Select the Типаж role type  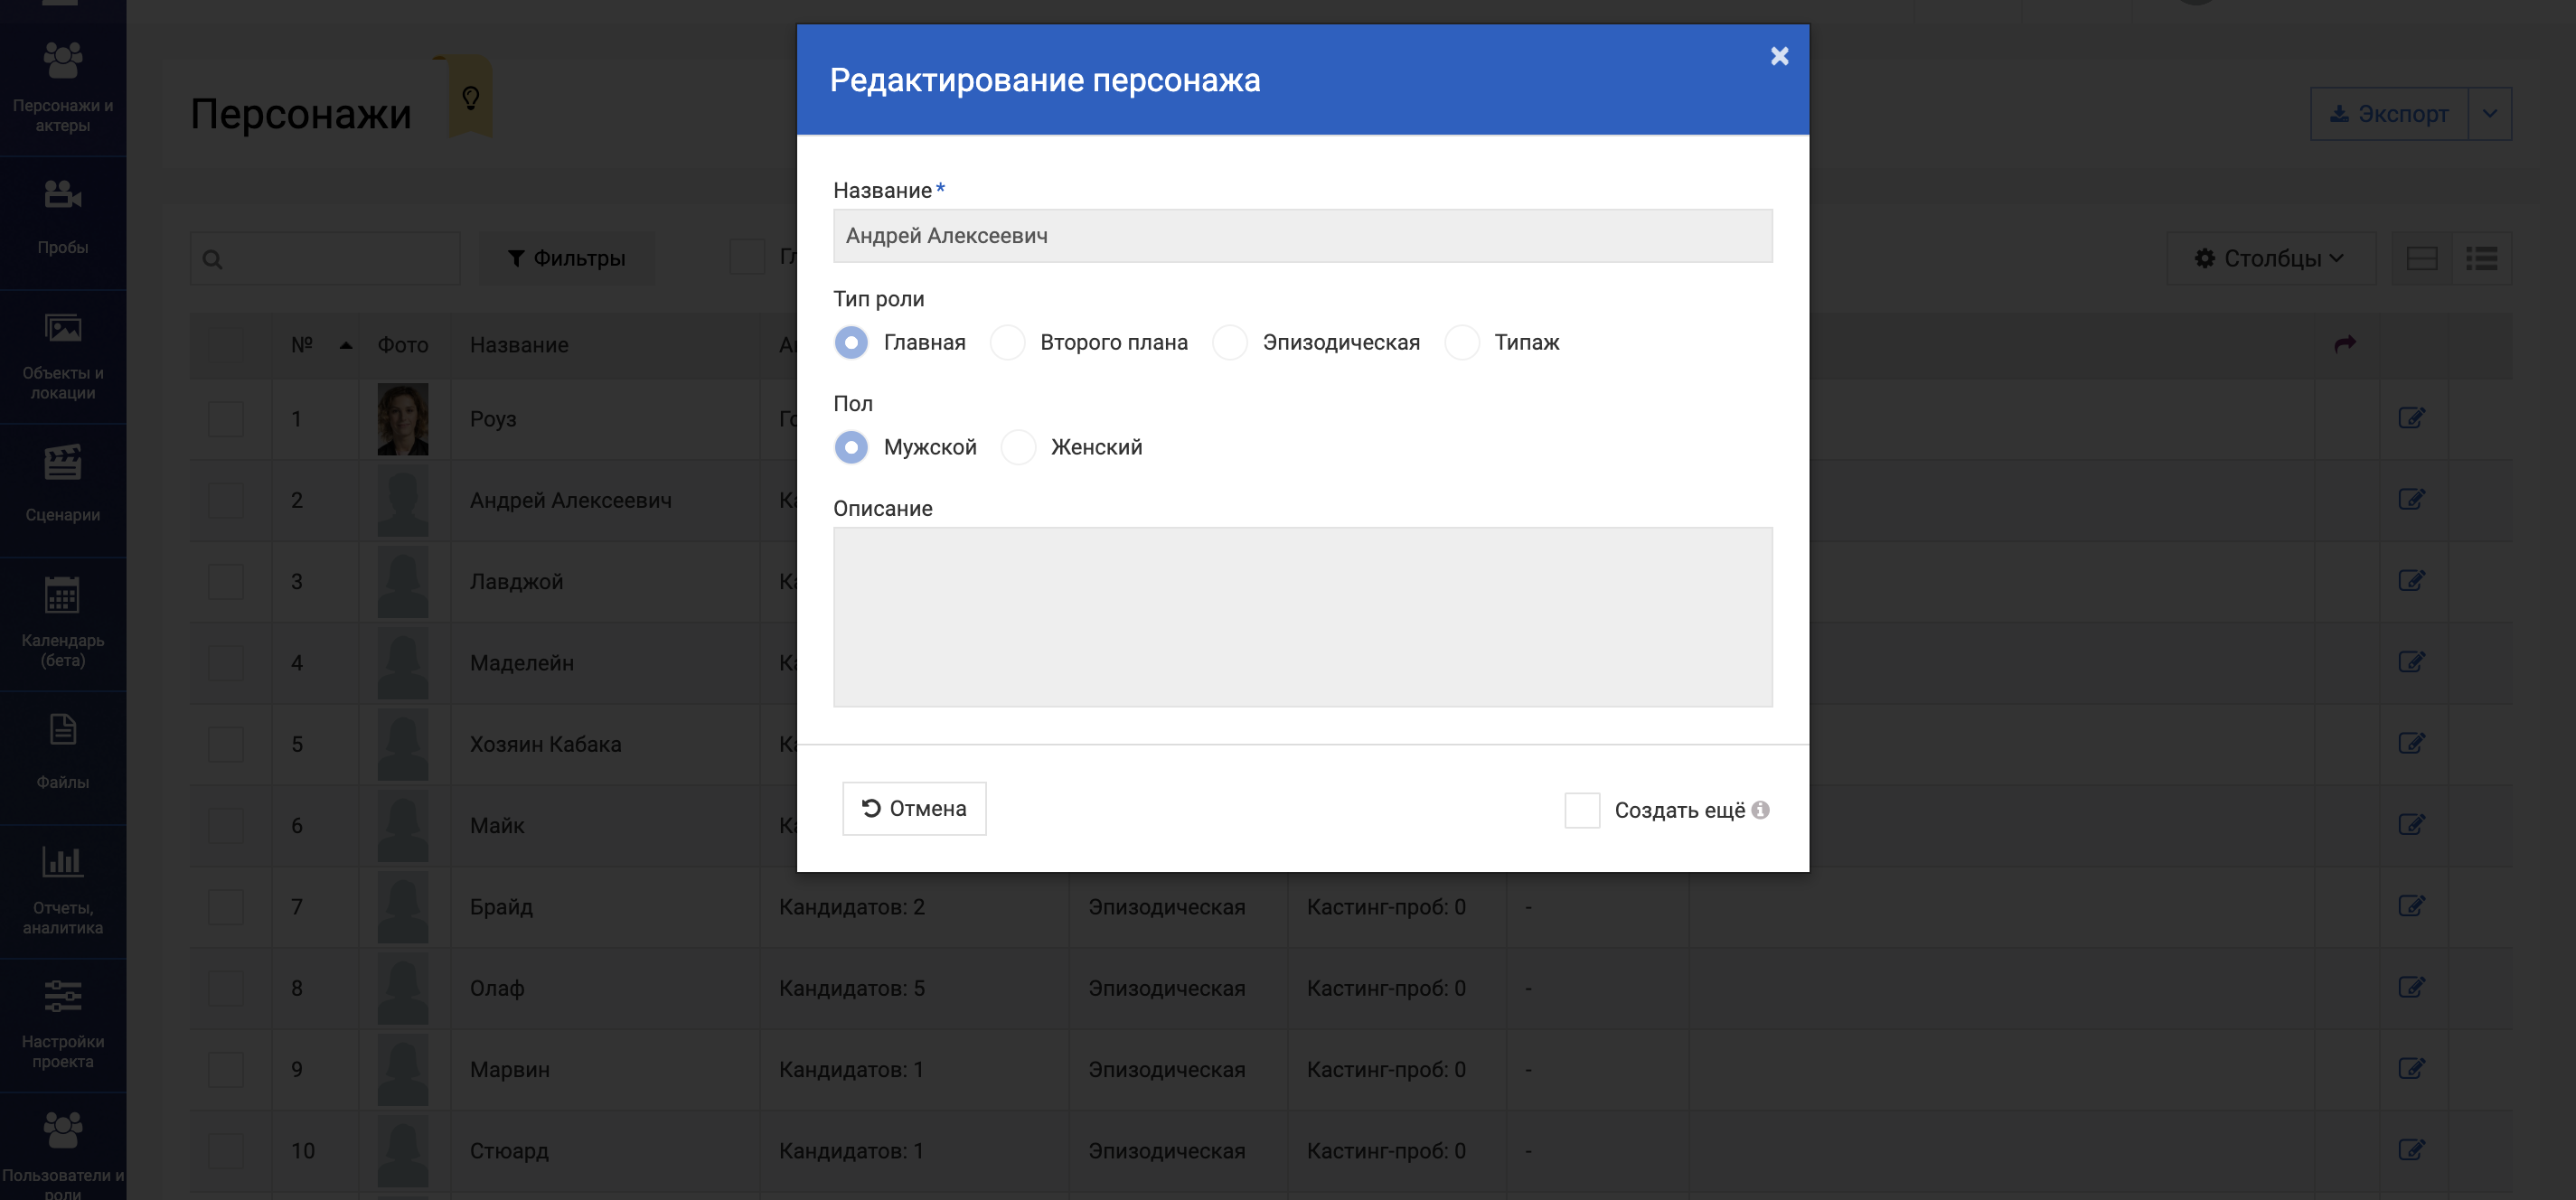1462,342
